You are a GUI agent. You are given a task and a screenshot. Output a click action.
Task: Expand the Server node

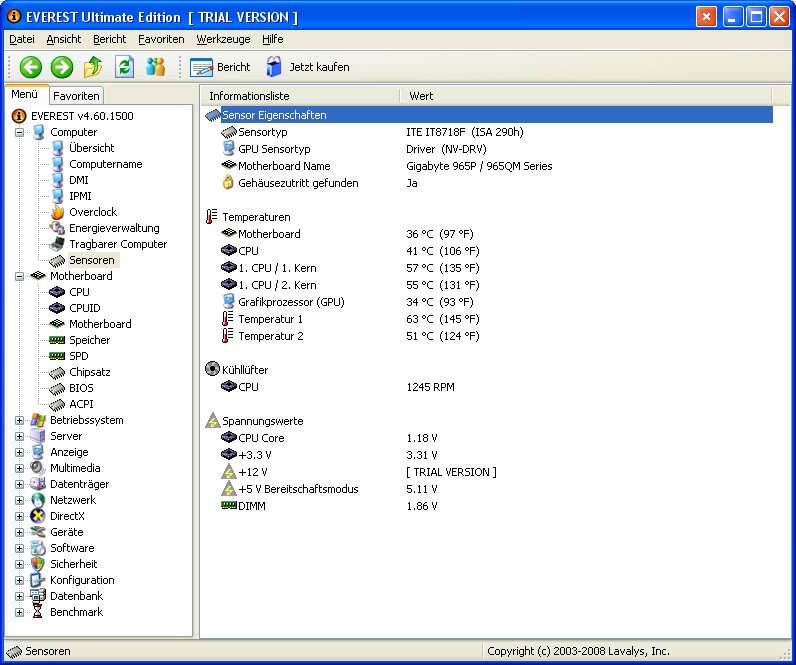click(x=19, y=436)
